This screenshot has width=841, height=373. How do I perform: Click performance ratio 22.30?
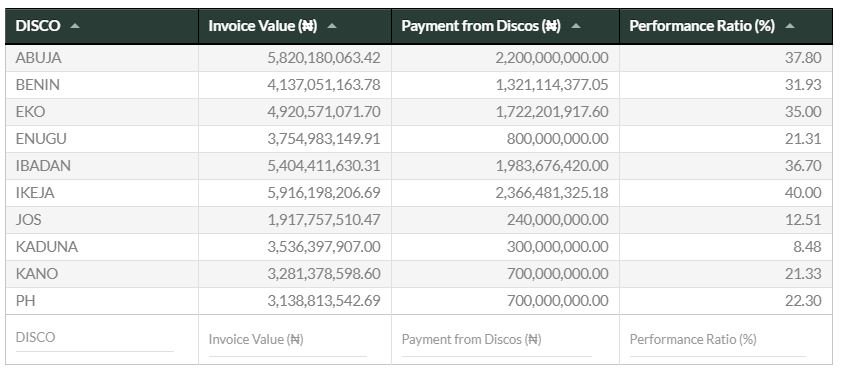pos(803,301)
